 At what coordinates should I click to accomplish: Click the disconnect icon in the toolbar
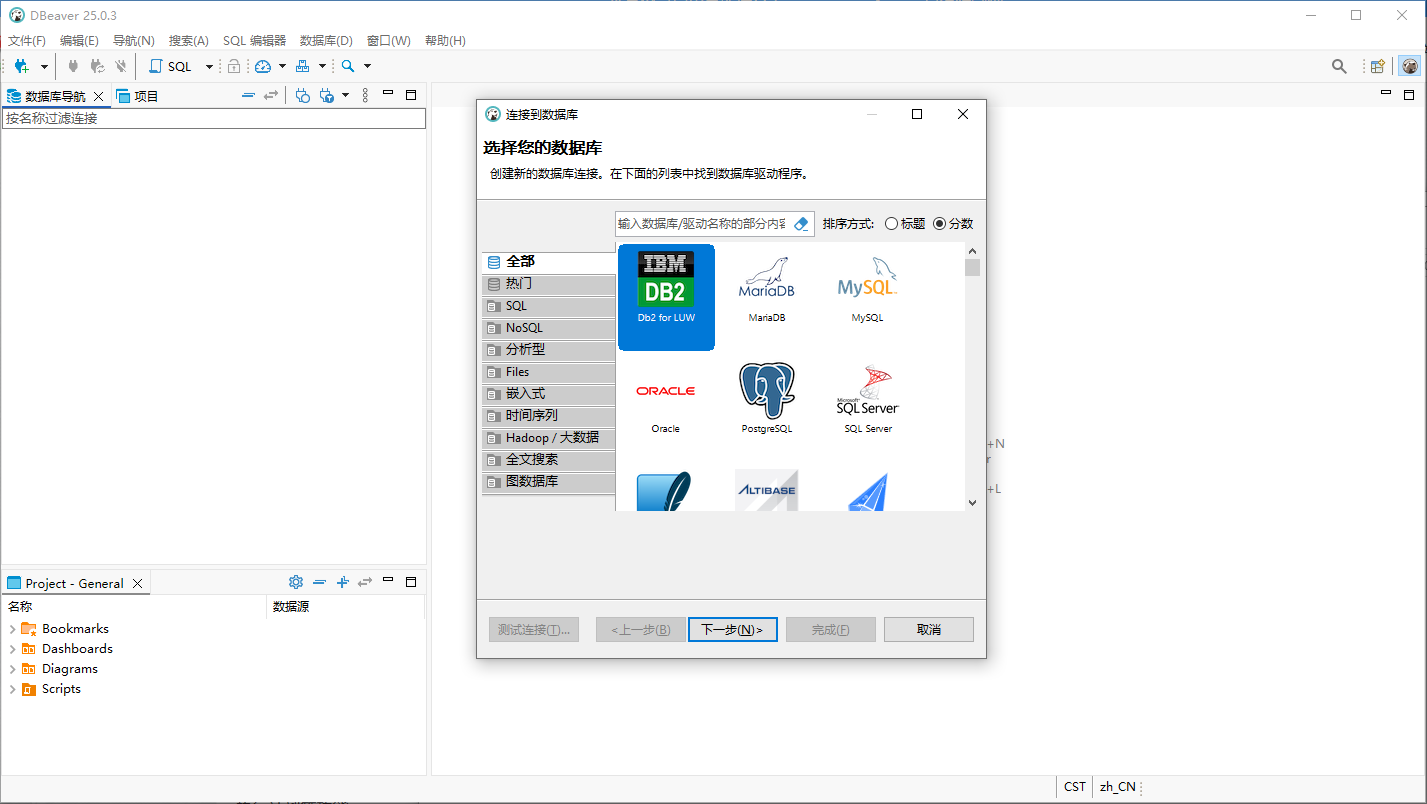[x=120, y=66]
